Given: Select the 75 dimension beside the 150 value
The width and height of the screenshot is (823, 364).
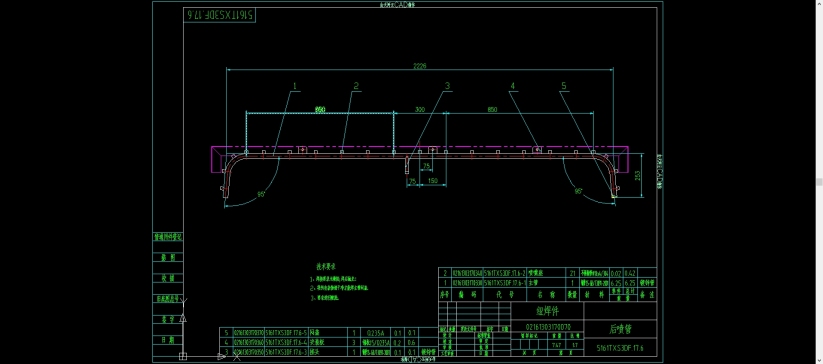Looking at the screenshot, I should point(413,181).
